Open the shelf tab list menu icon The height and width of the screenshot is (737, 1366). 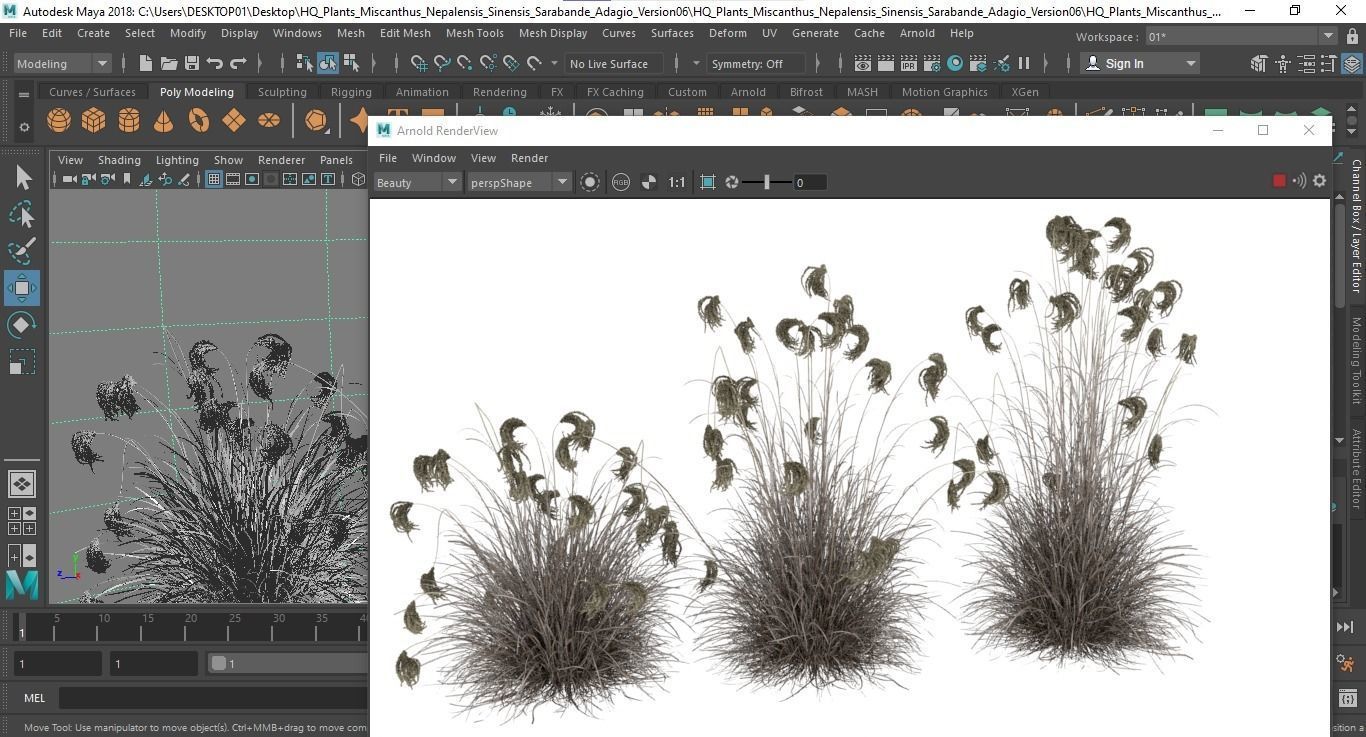tap(24, 94)
